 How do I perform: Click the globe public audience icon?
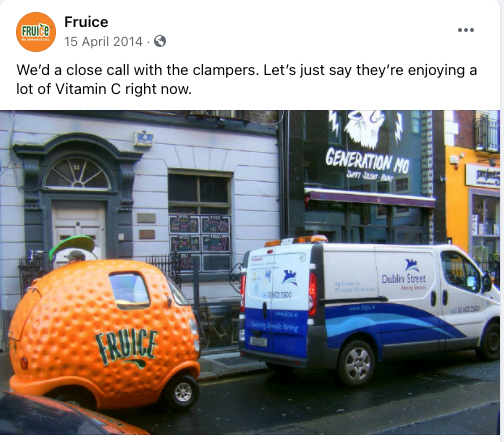[x=160, y=41]
